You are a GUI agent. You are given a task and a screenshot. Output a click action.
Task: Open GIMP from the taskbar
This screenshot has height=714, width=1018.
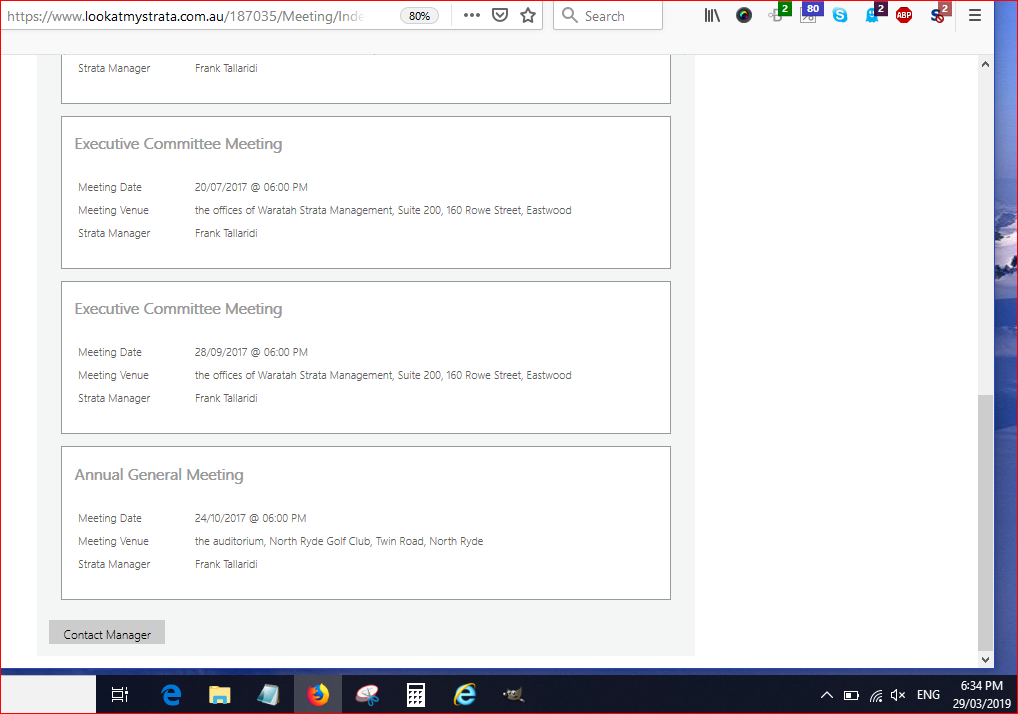click(514, 695)
